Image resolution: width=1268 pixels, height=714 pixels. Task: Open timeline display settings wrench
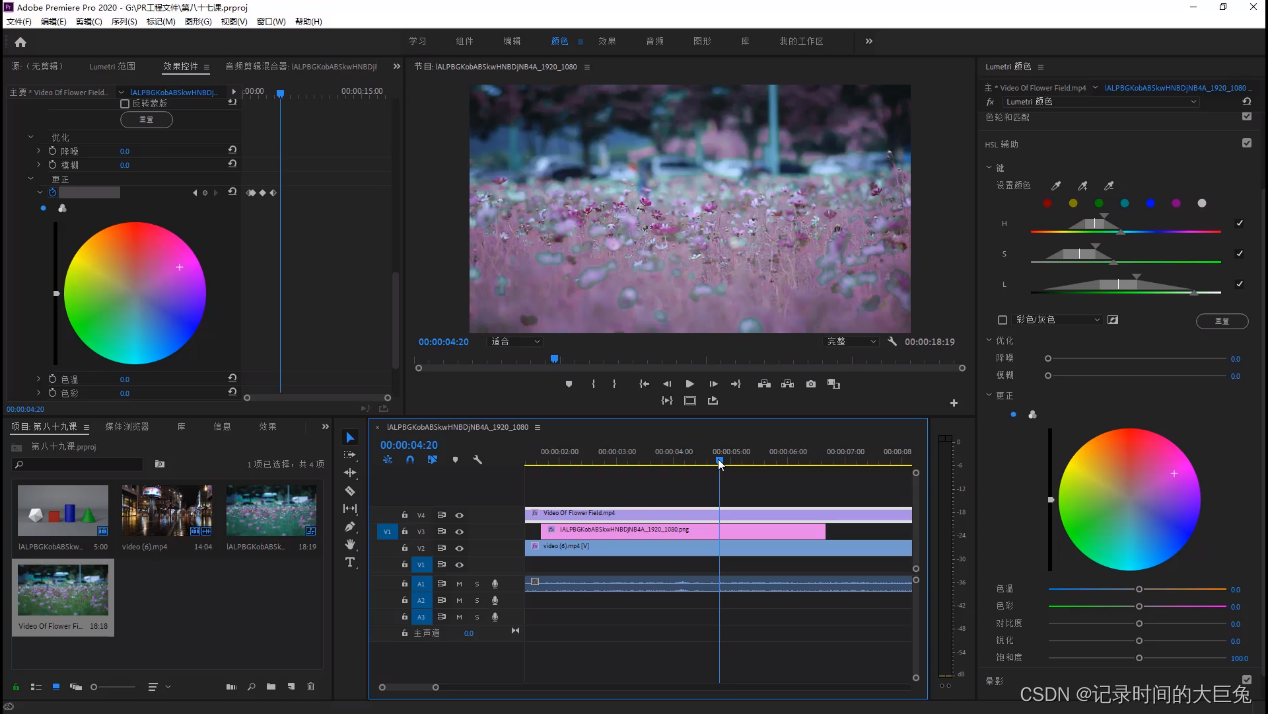click(x=478, y=460)
